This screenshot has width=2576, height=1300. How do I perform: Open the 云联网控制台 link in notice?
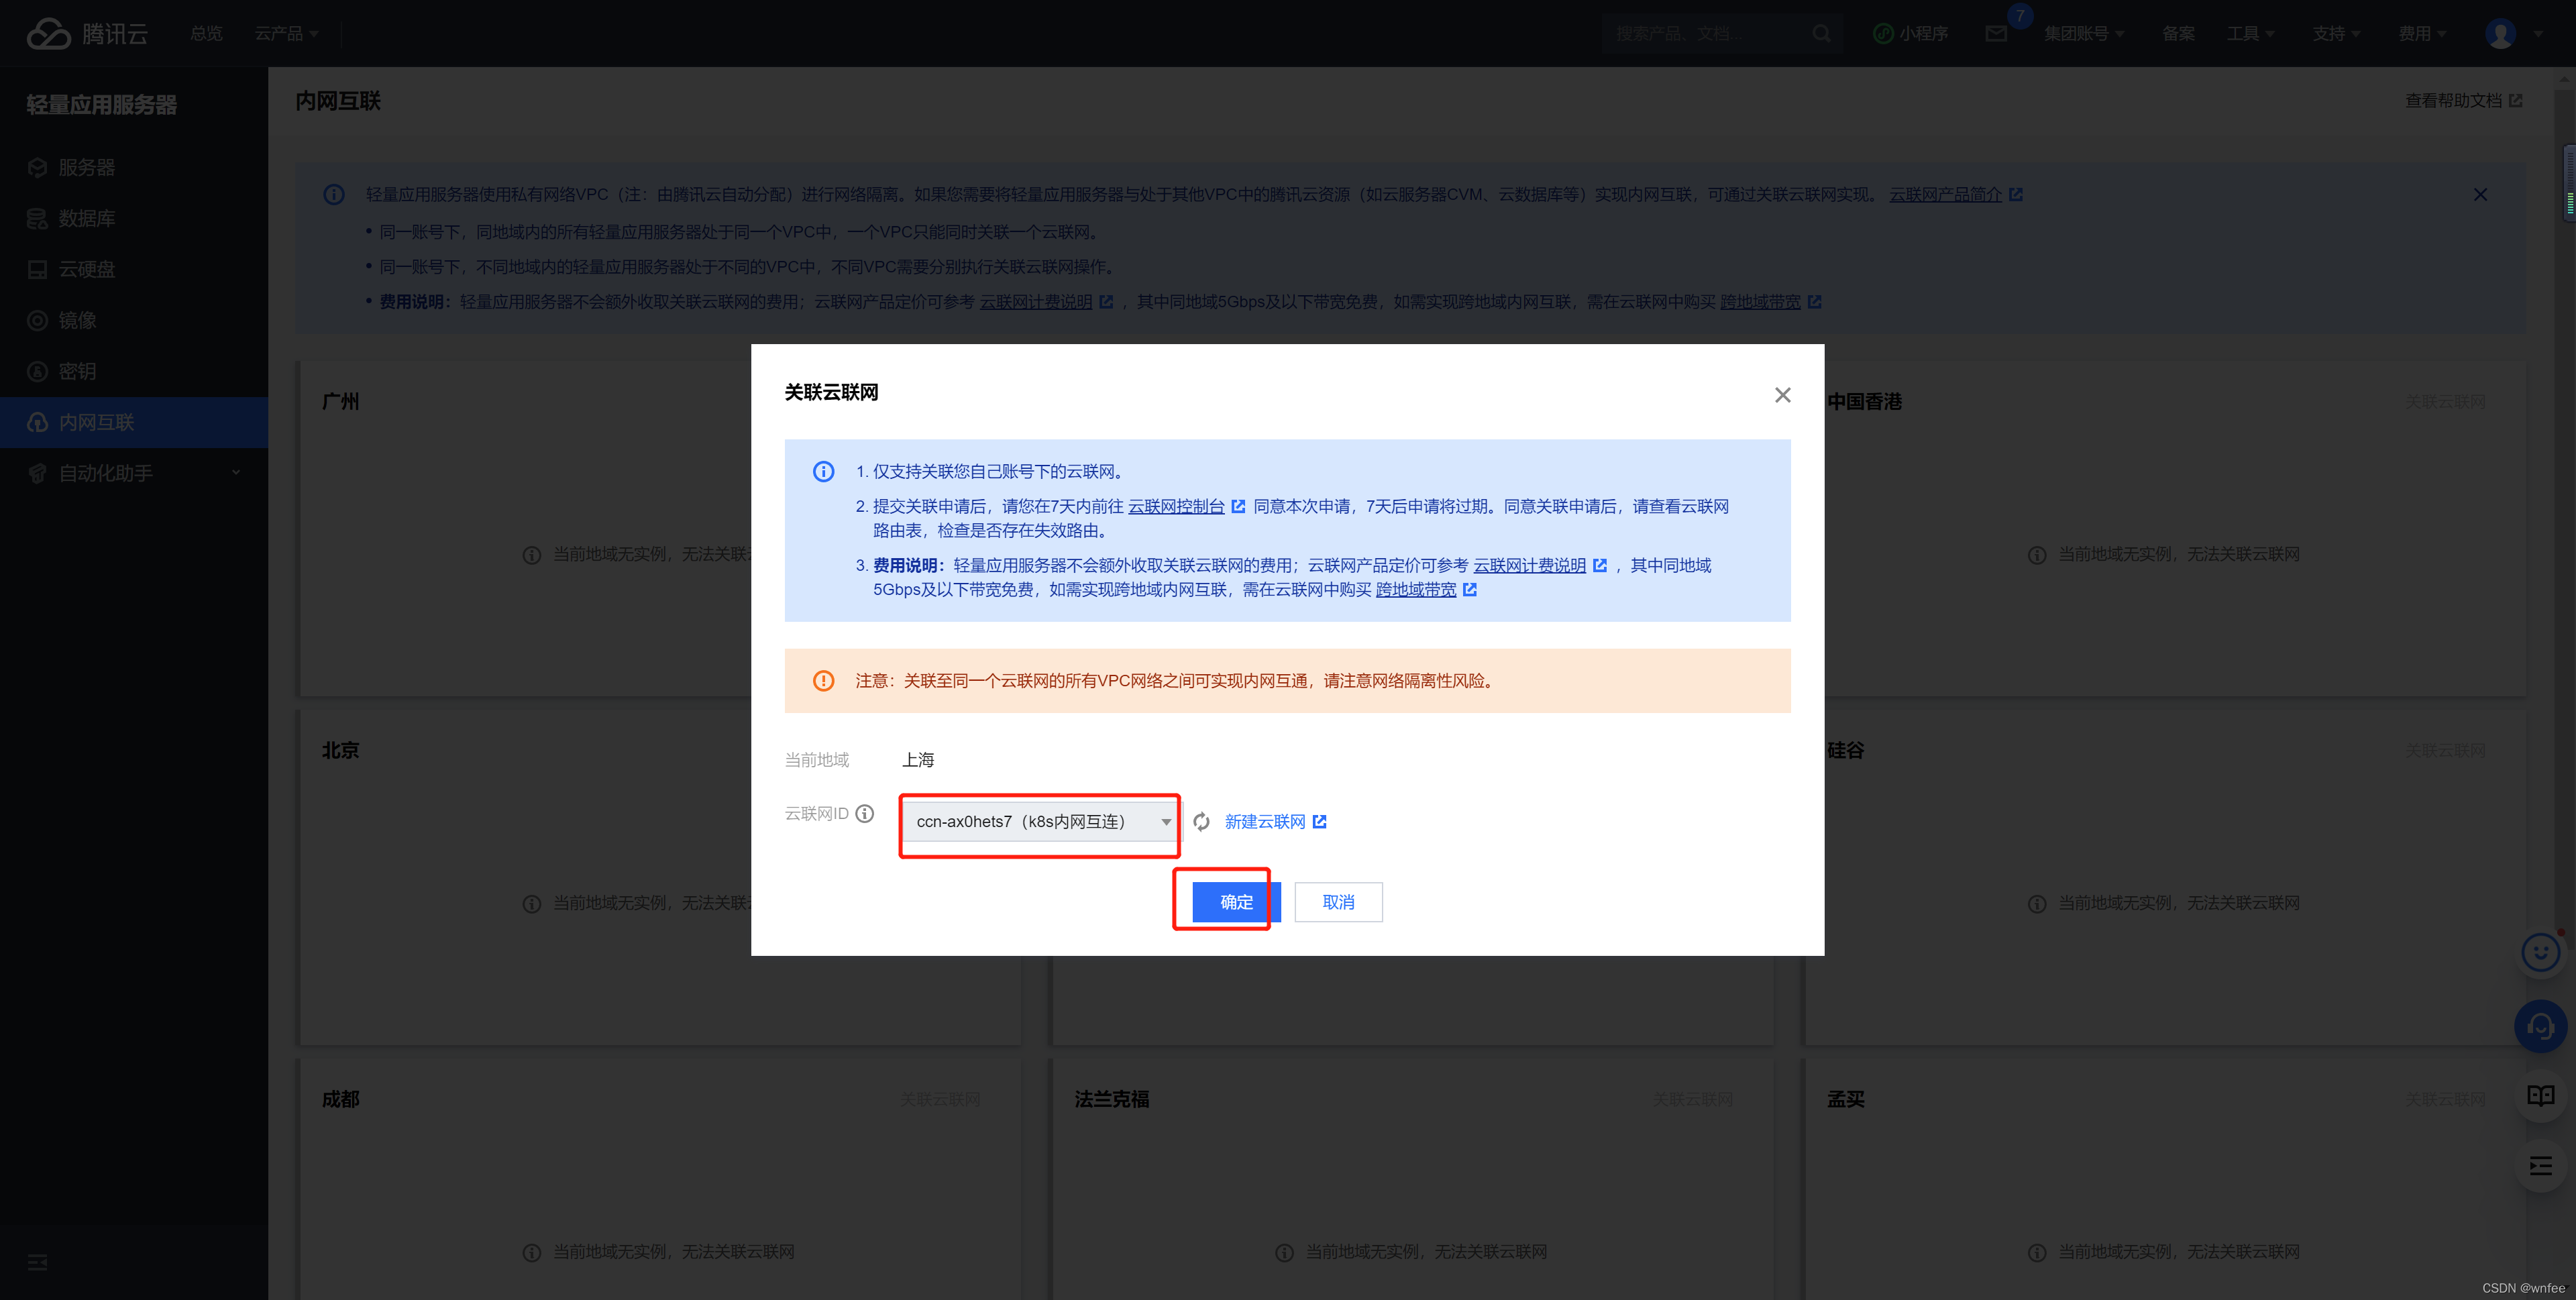(x=1176, y=506)
